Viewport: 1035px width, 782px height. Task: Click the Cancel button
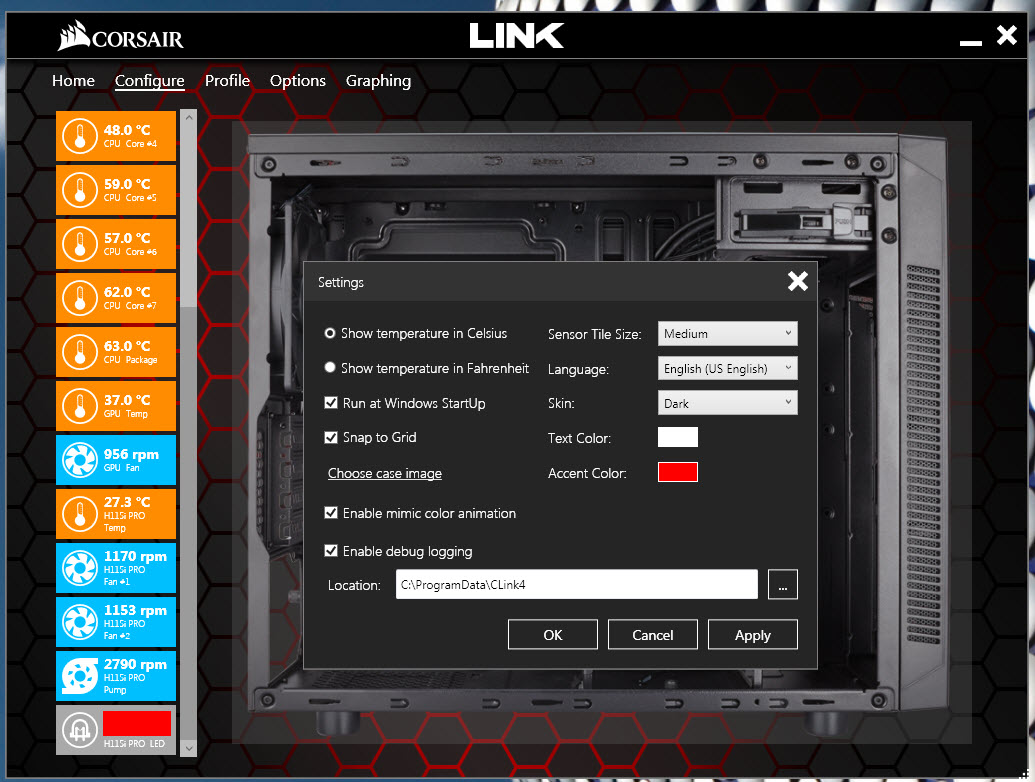coord(653,634)
